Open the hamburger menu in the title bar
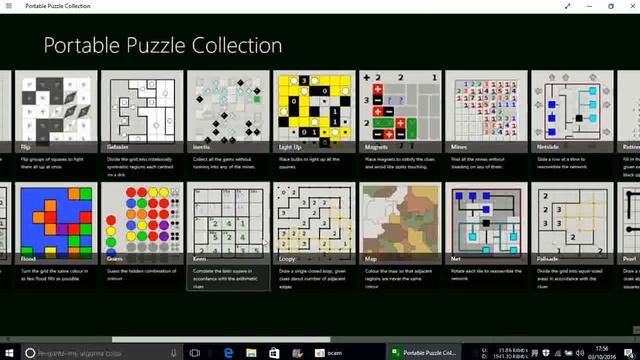 (x=9, y=6)
